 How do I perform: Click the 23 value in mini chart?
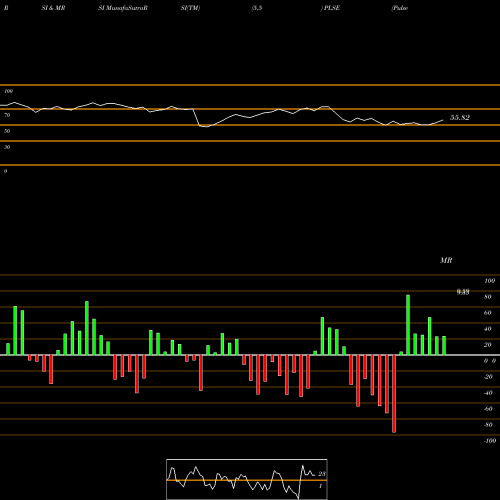pos(322,474)
